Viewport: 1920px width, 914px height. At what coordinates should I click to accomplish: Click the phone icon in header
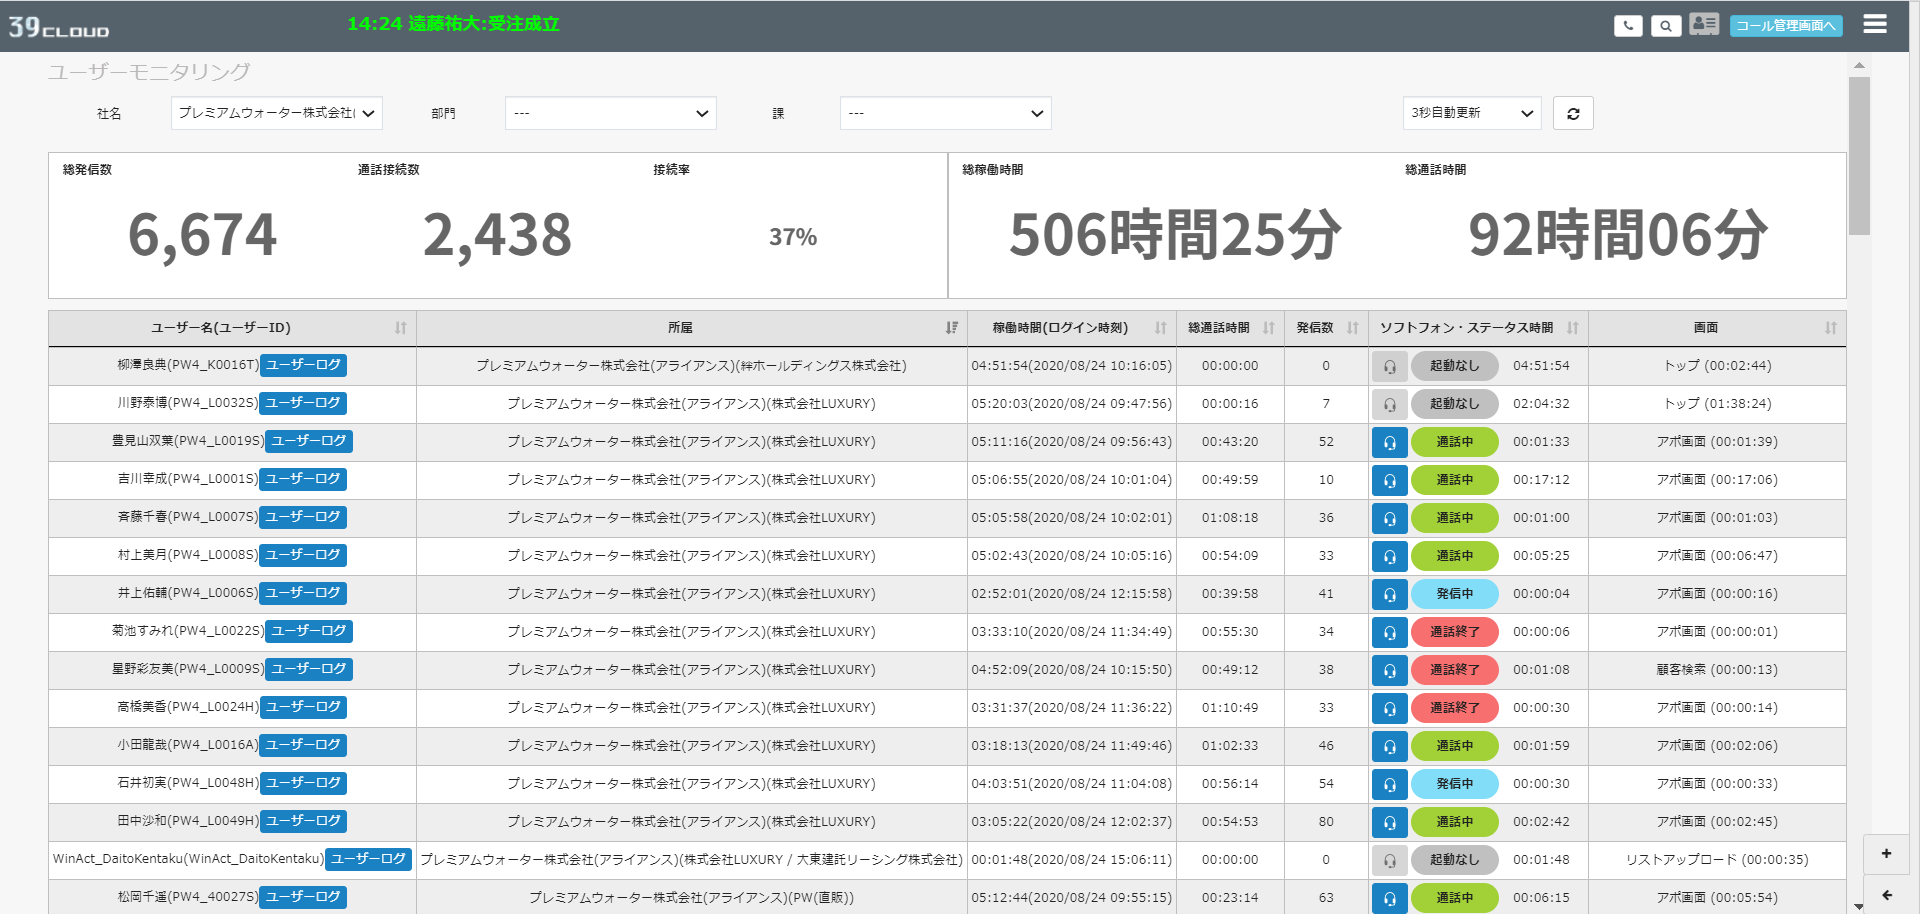click(1628, 26)
